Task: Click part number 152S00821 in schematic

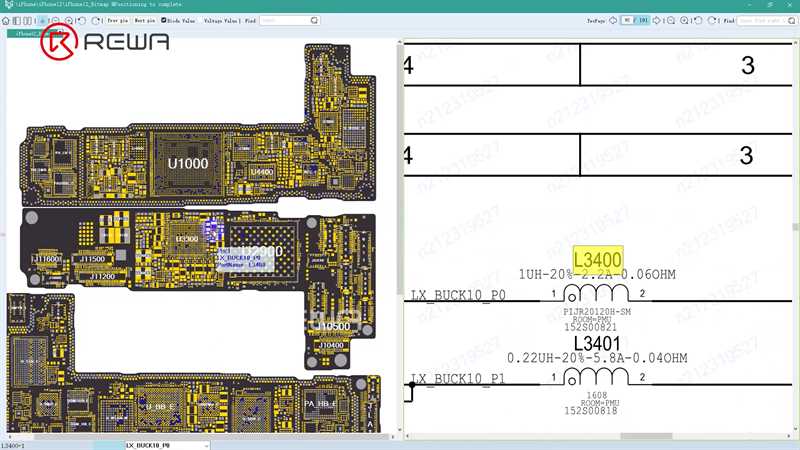Action: tap(590, 327)
